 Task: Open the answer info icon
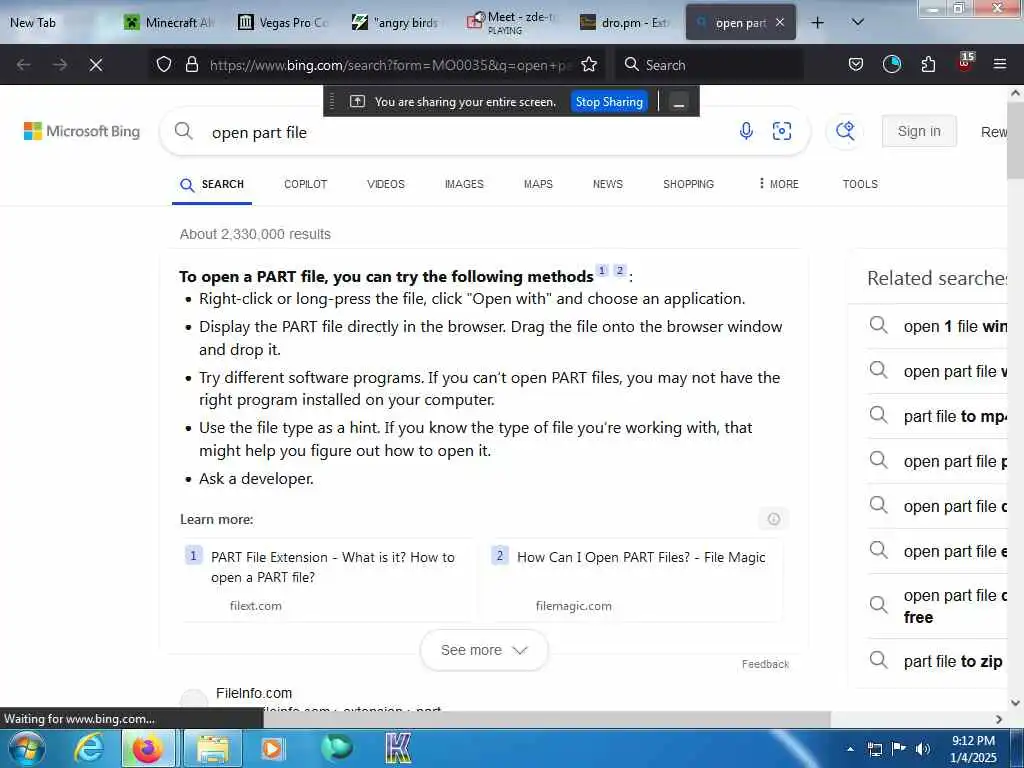[773, 519]
